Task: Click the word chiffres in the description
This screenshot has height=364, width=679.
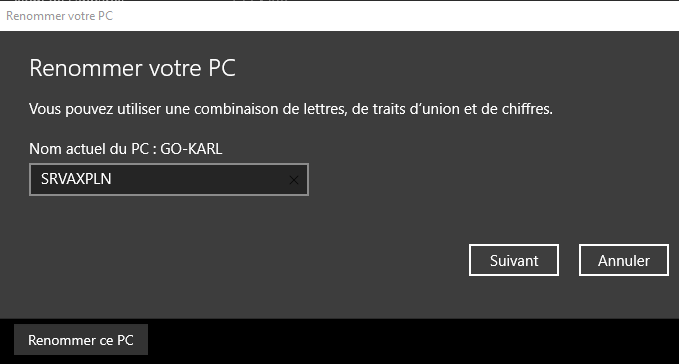Action: tap(527, 109)
